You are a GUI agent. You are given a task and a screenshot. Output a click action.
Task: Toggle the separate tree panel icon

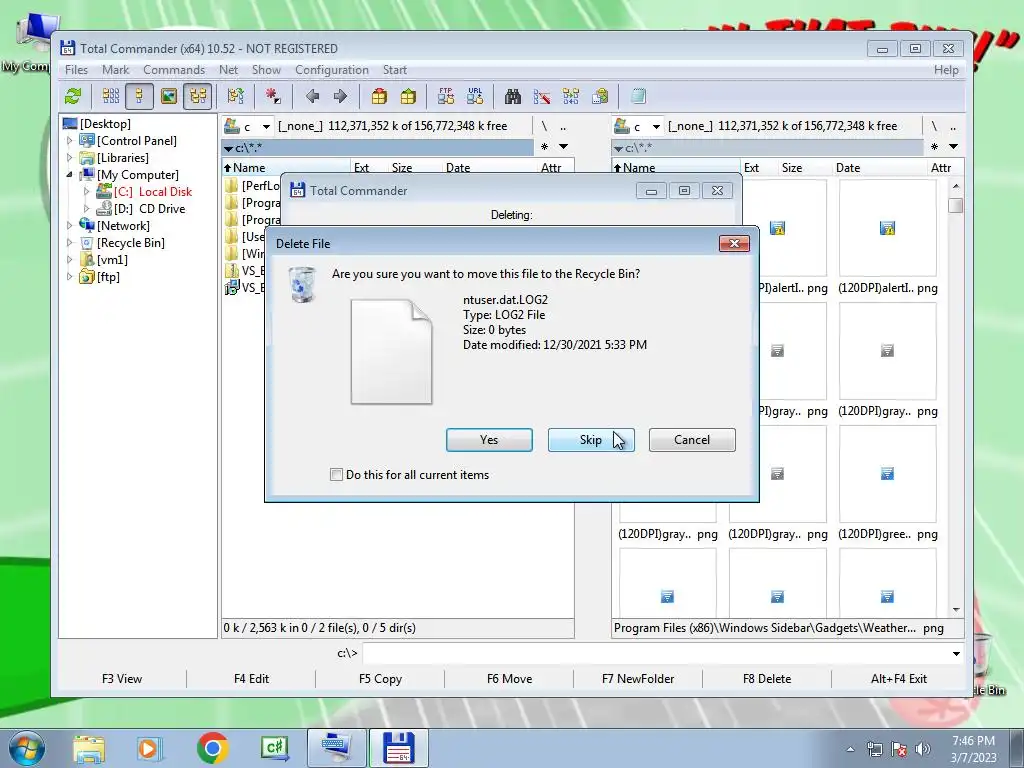(x=197, y=97)
